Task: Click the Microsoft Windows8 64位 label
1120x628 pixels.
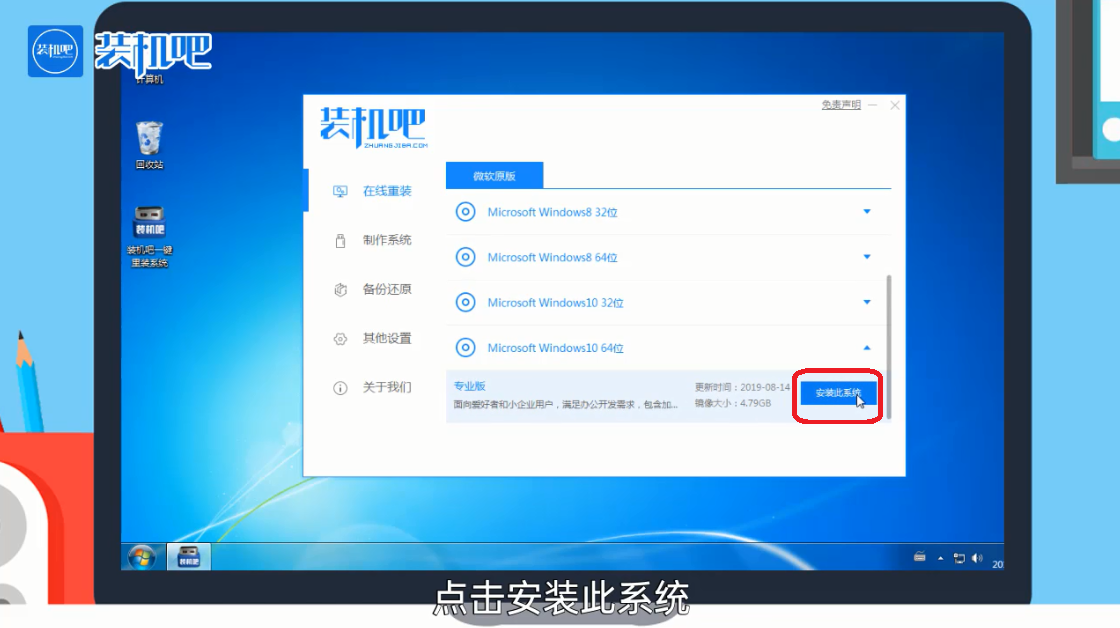Action: pyautogui.click(x=552, y=257)
